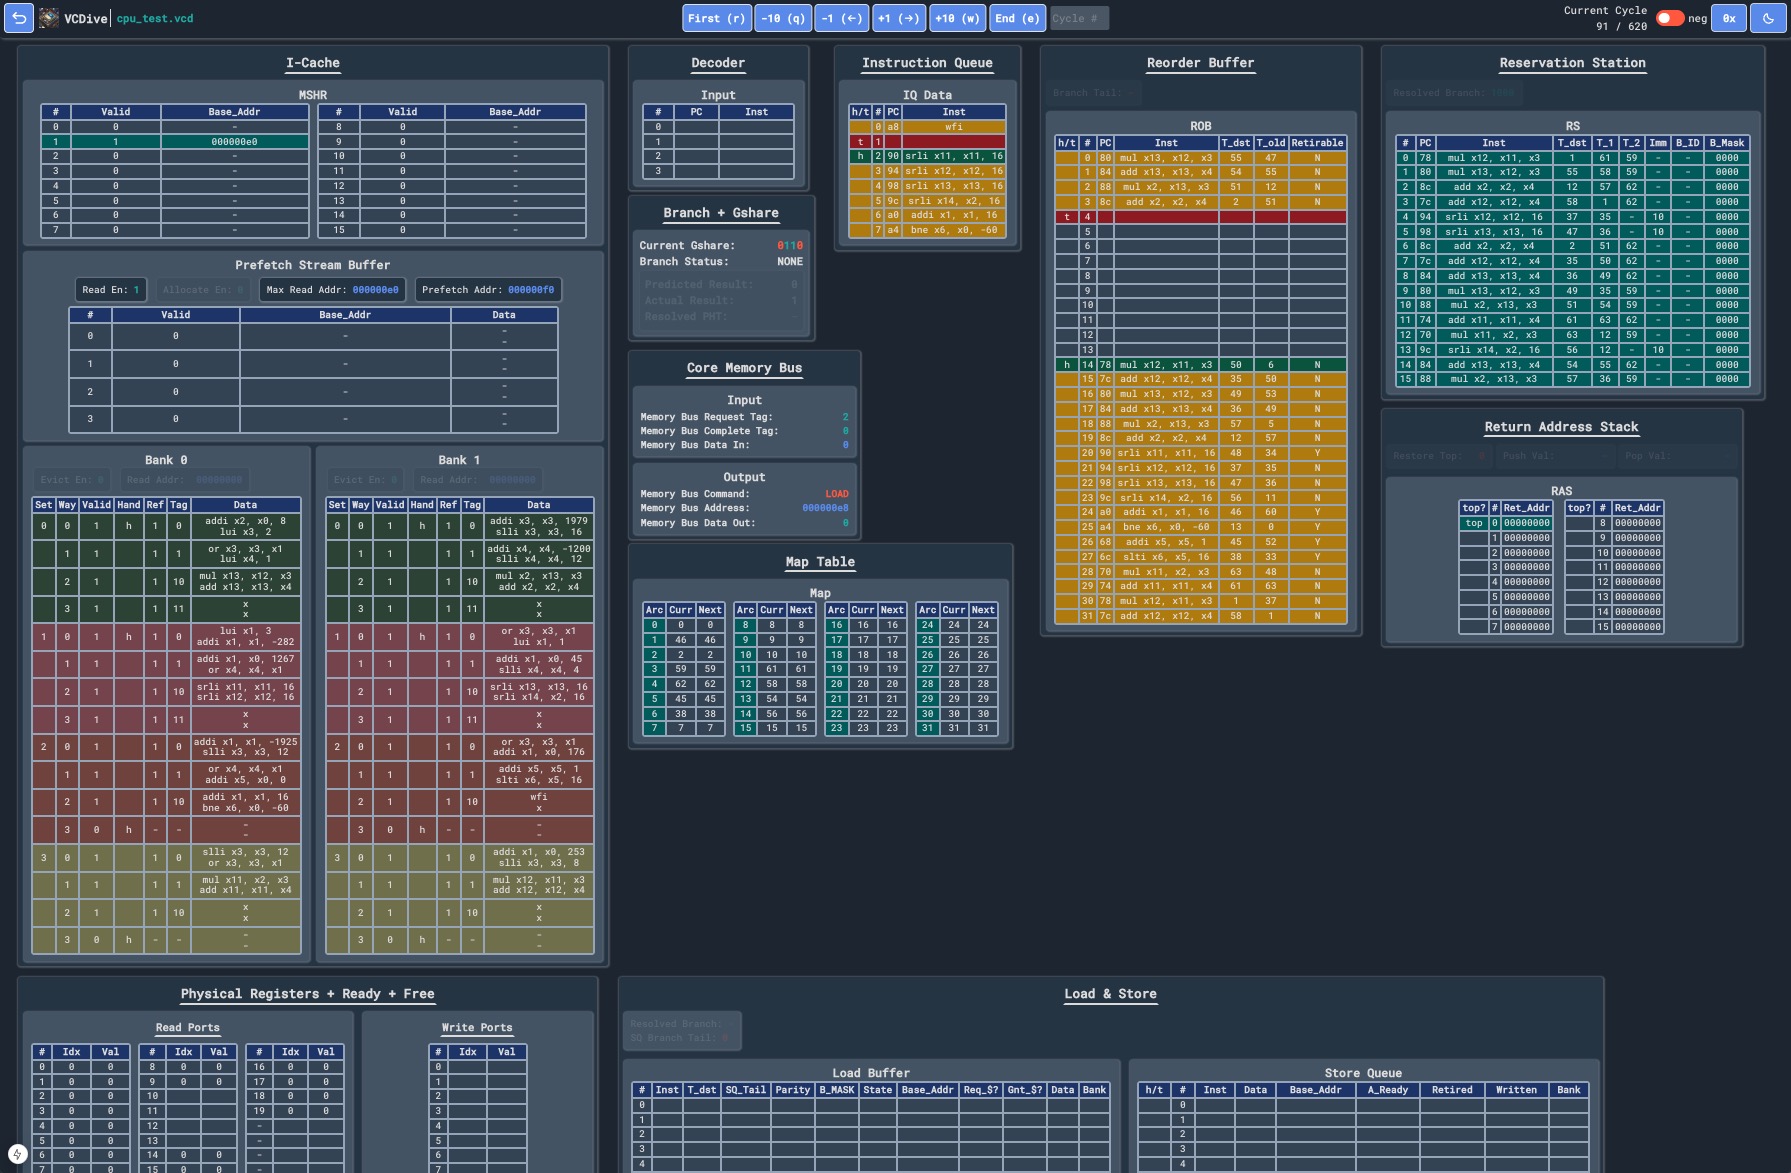1791x1173 pixels.
Task: Step back one cycle with -1 button
Action: pyautogui.click(x=841, y=18)
